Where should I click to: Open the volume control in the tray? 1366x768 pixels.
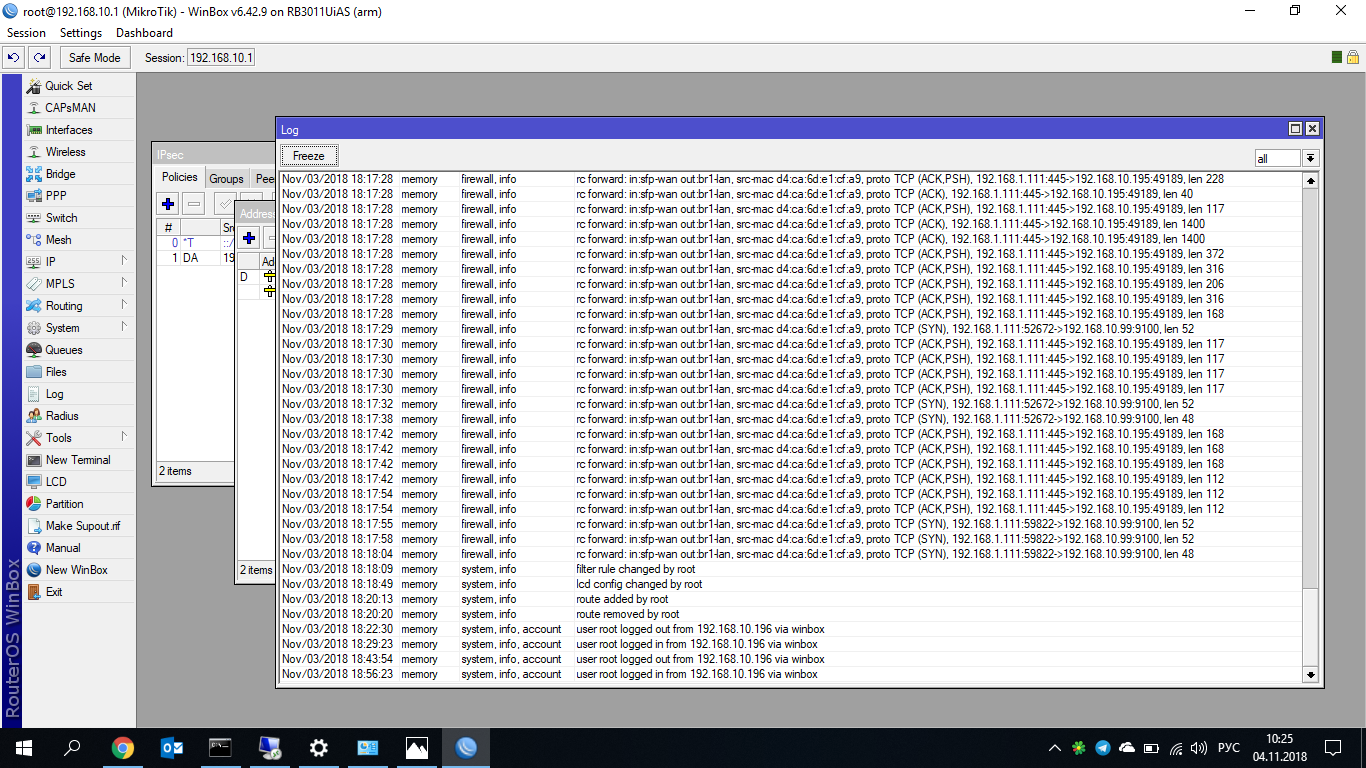[1200, 748]
